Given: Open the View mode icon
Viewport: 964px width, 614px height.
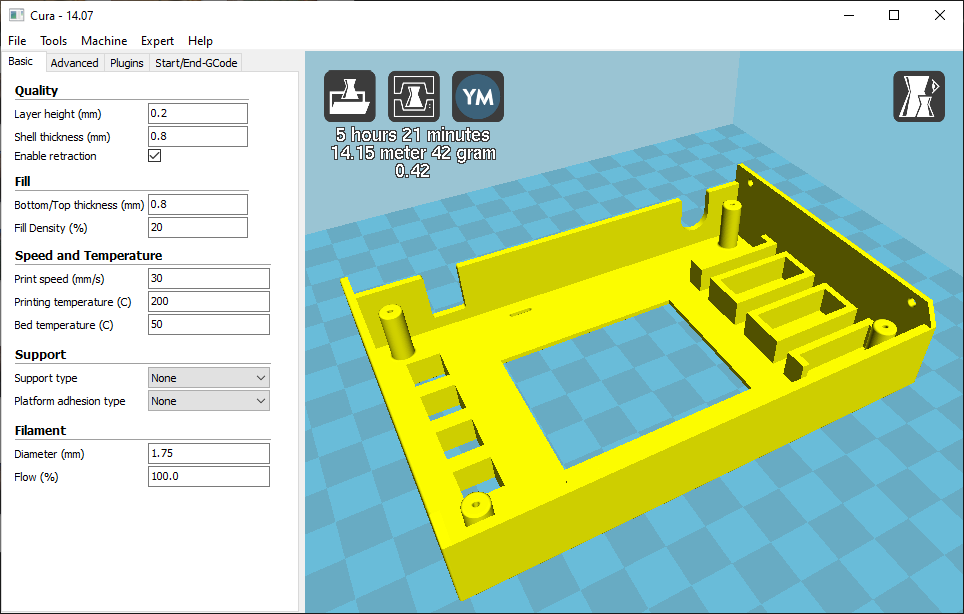Looking at the screenshot, I should 919,96.
